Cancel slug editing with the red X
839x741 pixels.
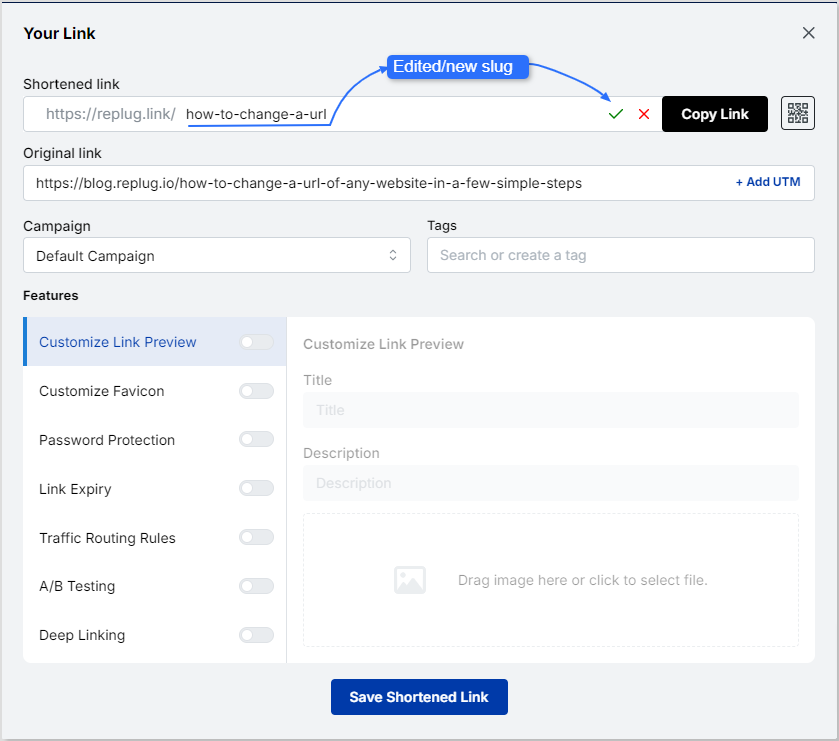[644, 114]
